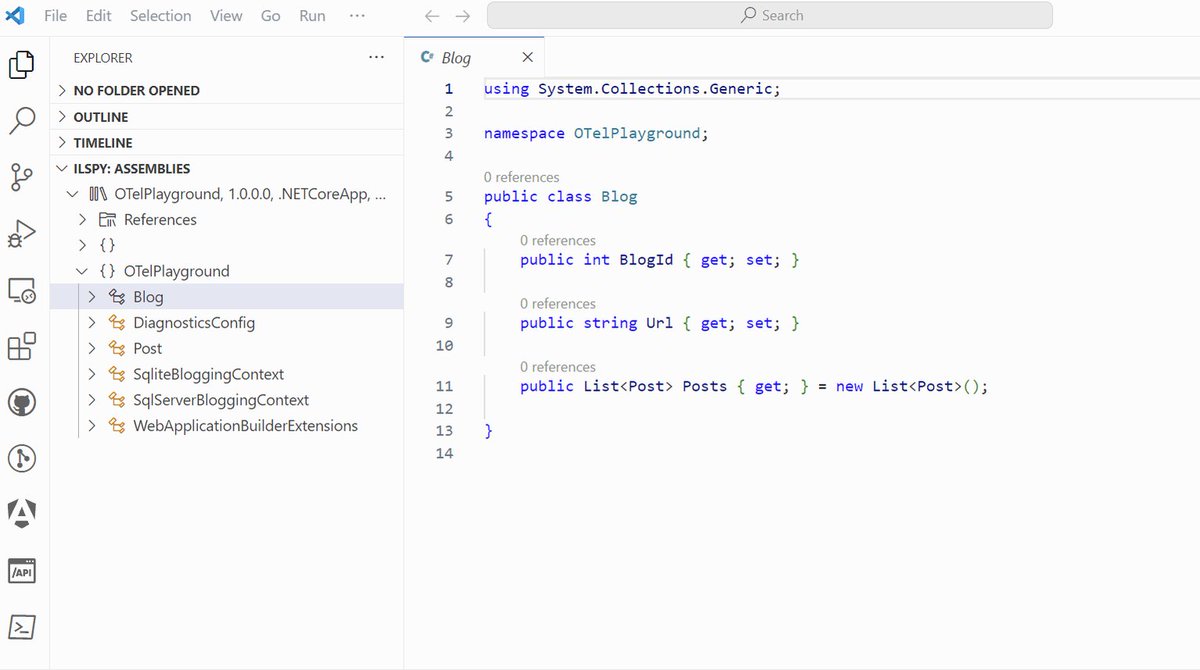
Task: Click the Post class icon in tree
Action: point(117,348)
